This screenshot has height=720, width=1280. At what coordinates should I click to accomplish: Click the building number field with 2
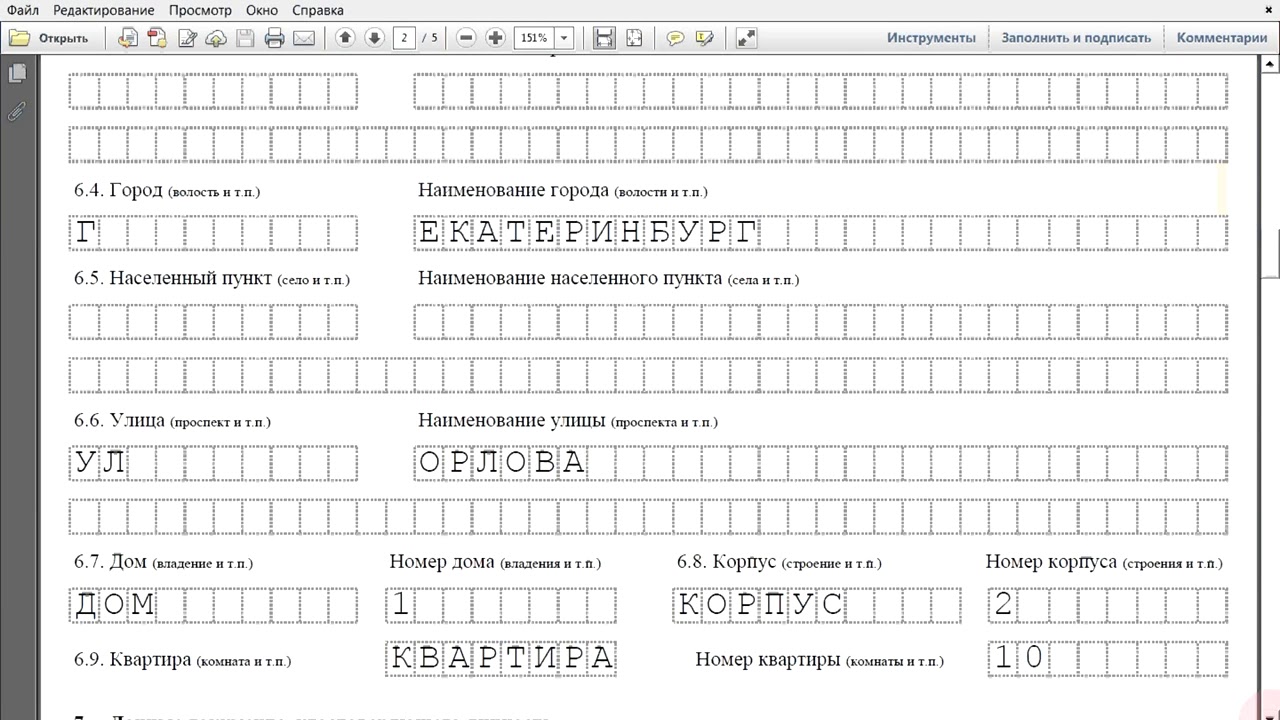pyautogui.click(x=1108, y=605)
